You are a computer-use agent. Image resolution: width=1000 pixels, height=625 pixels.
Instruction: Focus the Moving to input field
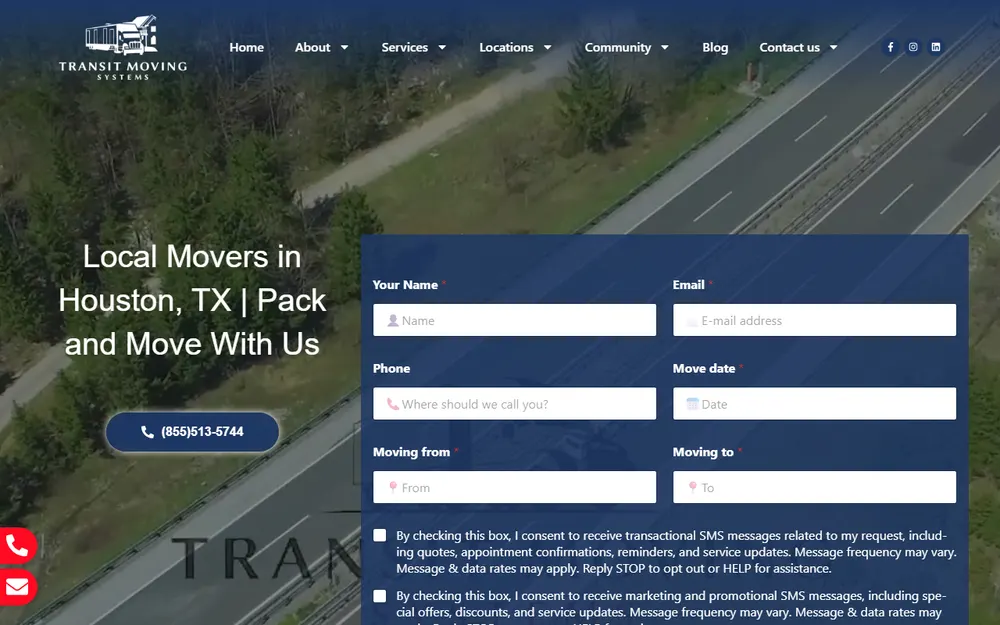tap(814, 487)
